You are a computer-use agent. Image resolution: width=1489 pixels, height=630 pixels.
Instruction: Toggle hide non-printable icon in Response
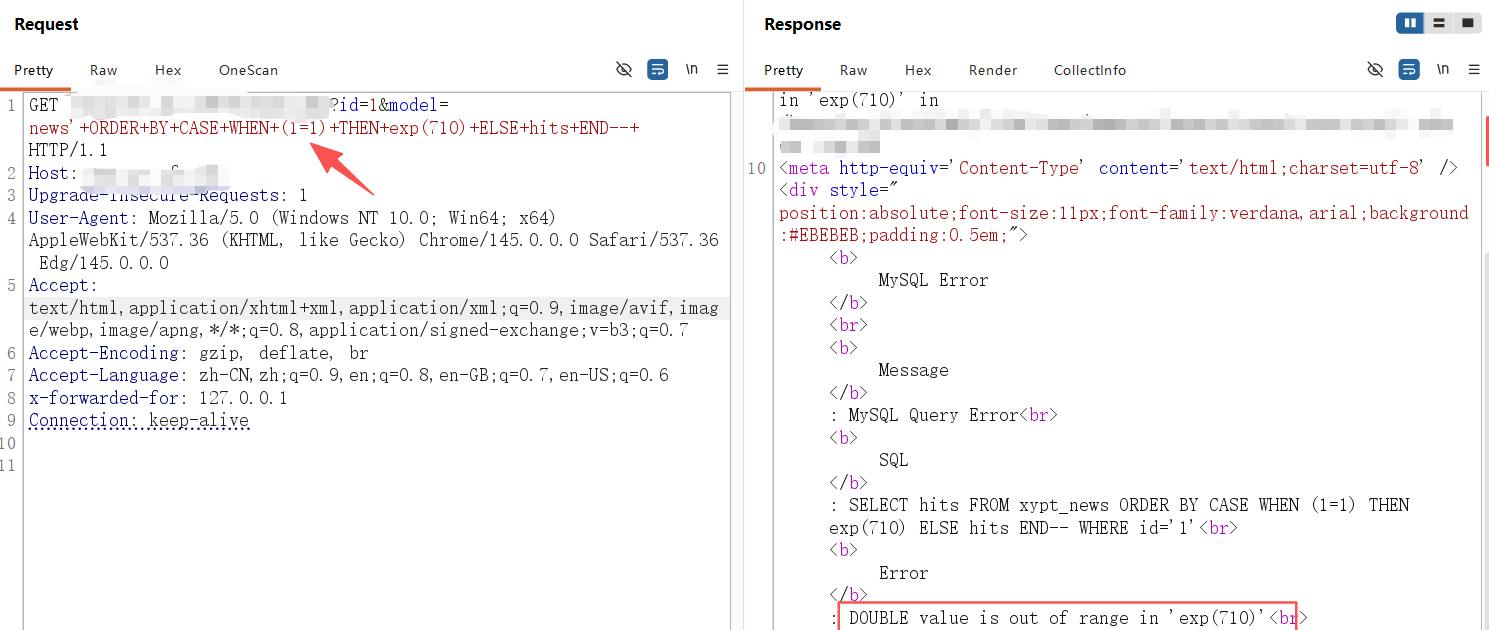click(1375, 69)
